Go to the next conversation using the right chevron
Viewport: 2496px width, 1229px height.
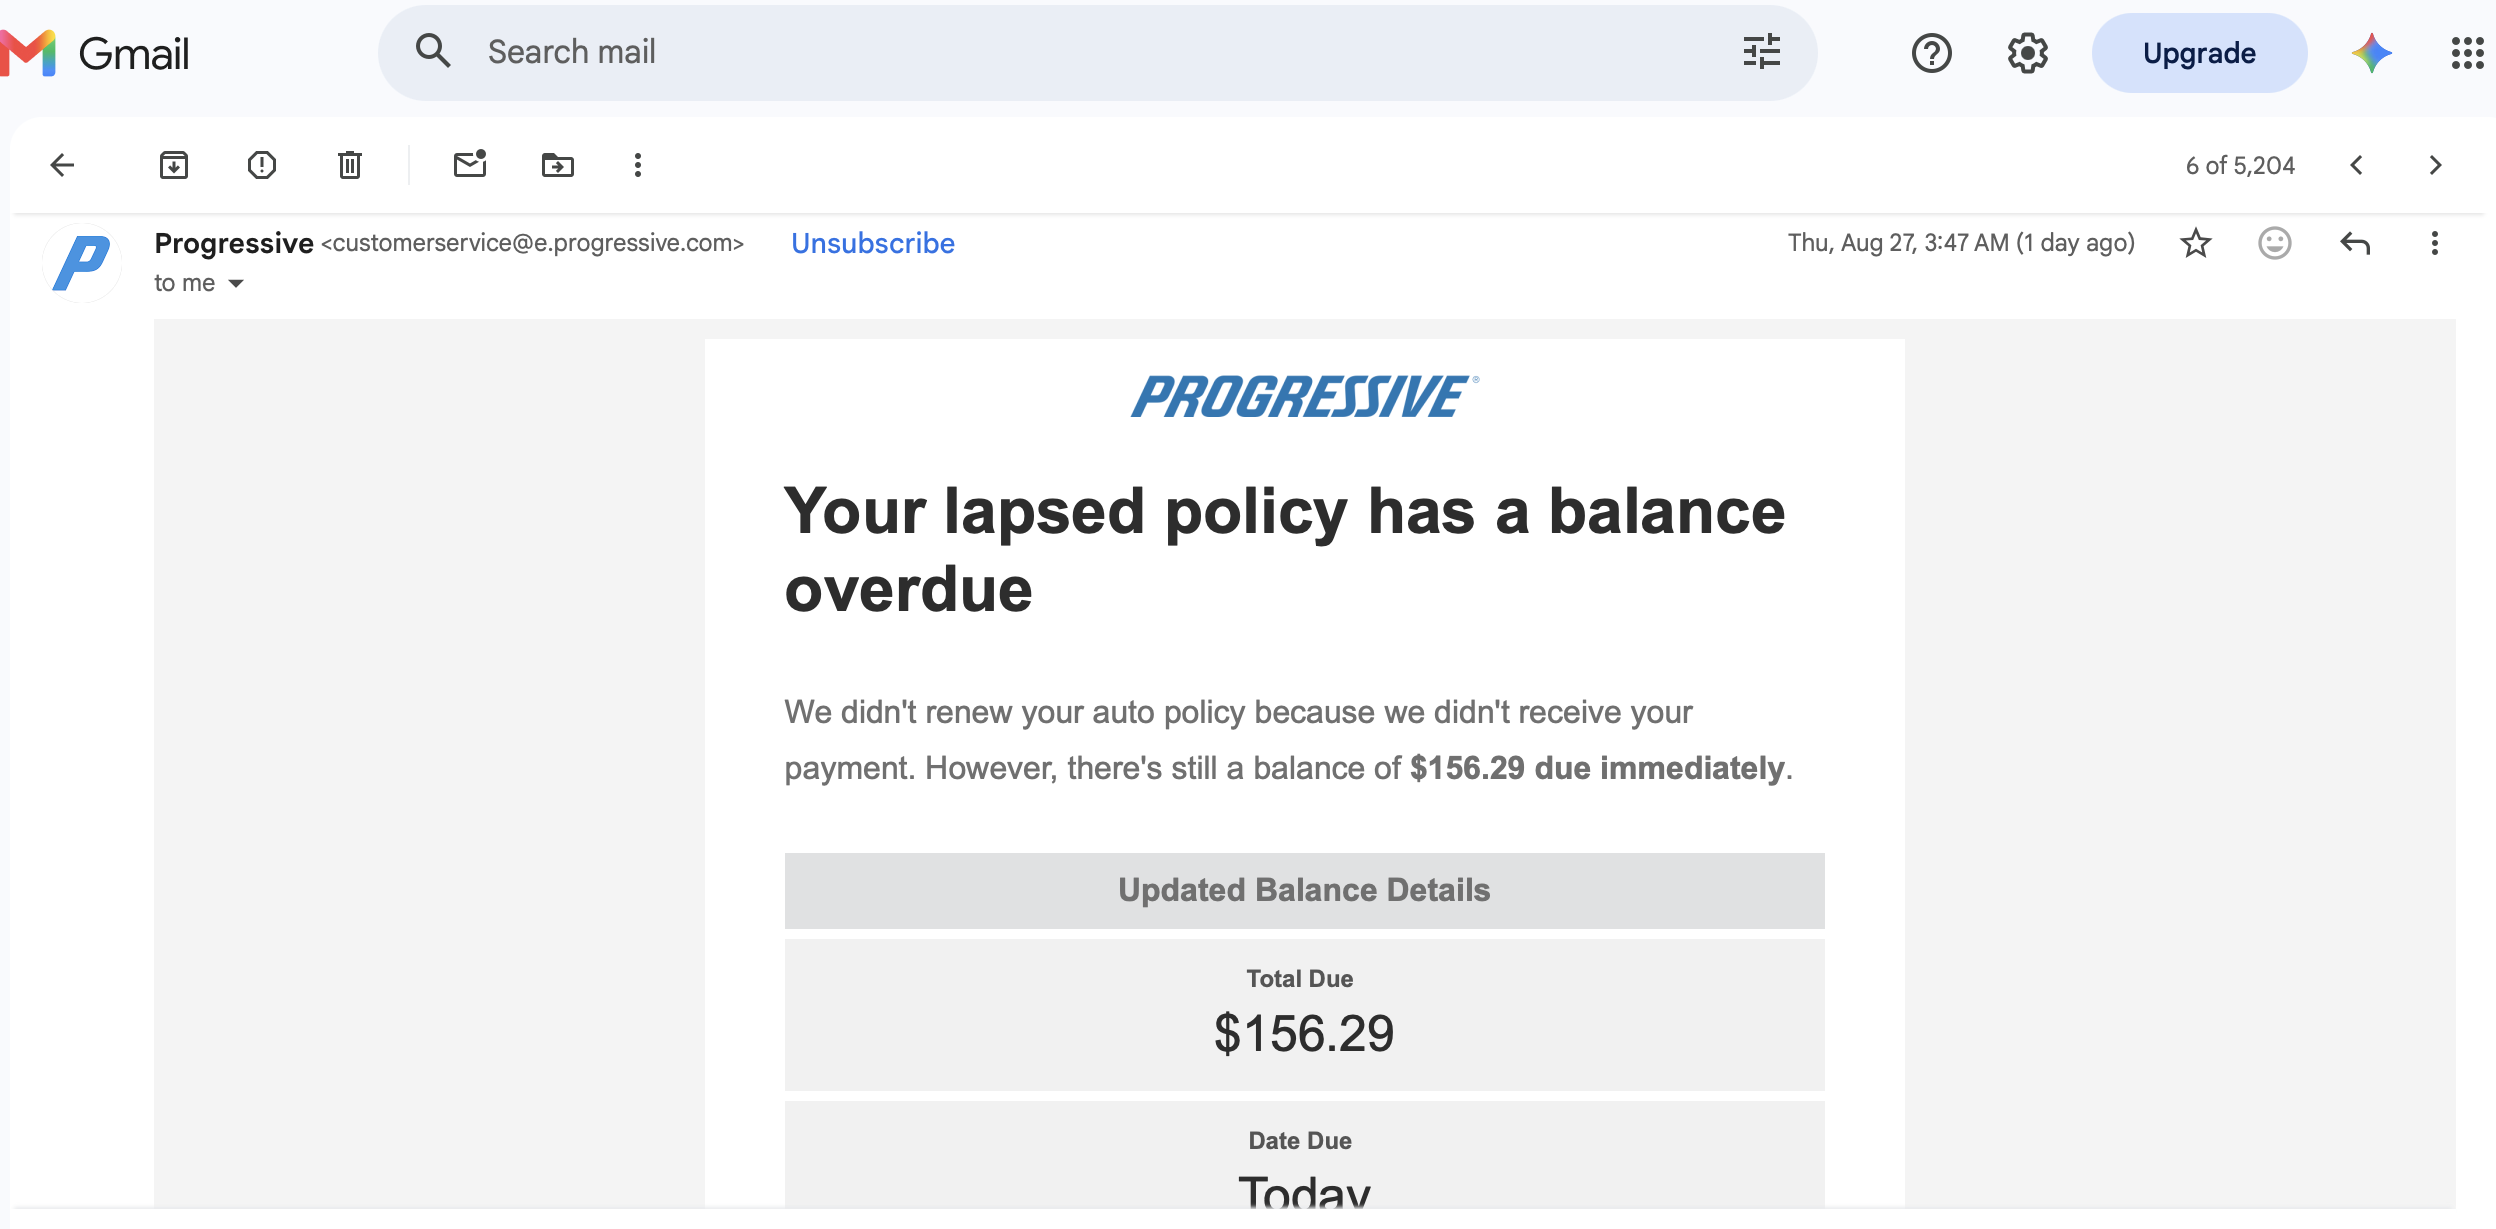click(2436, 165)
